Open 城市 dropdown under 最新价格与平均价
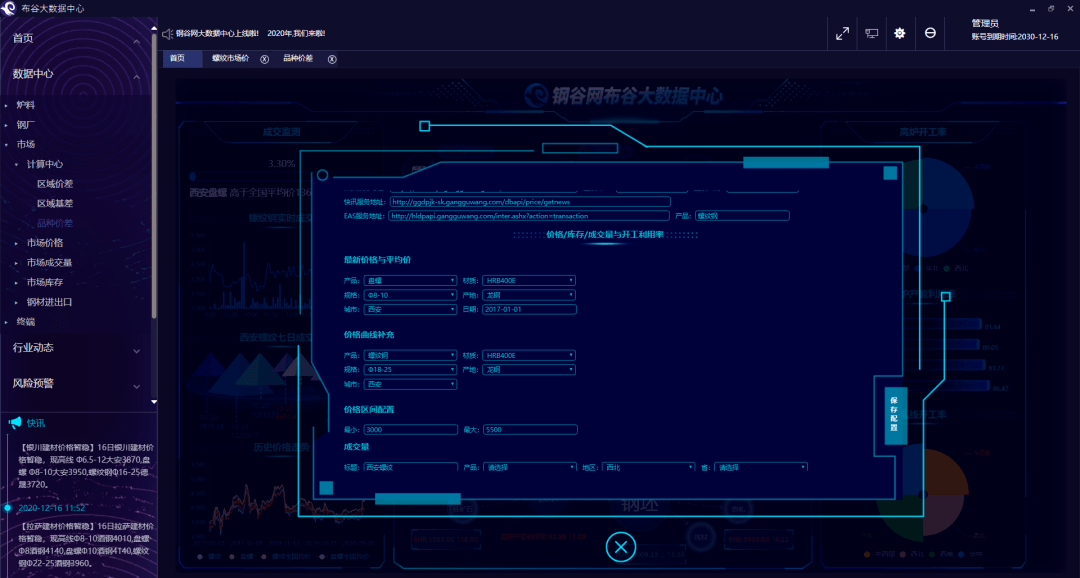The width and height of the screenshot is (1080, 578). pos(410,309)
